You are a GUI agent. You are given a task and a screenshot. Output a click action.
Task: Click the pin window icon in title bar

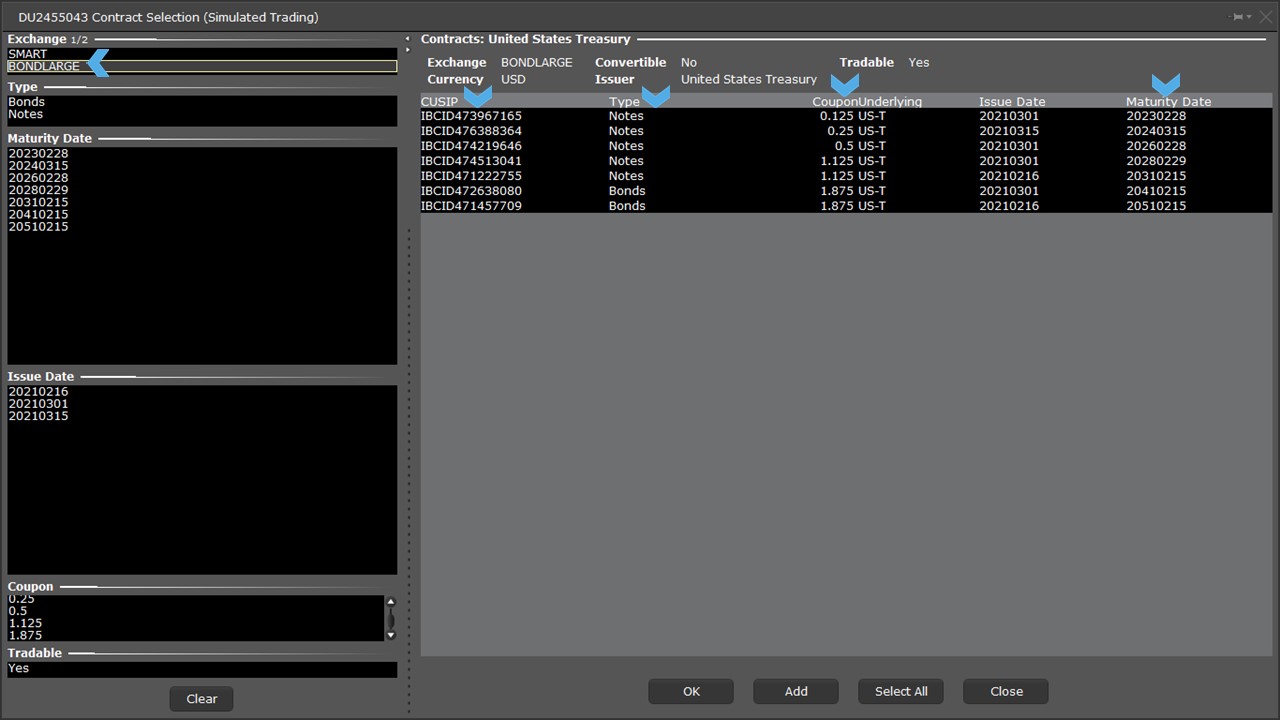(x=1238, y=17)
